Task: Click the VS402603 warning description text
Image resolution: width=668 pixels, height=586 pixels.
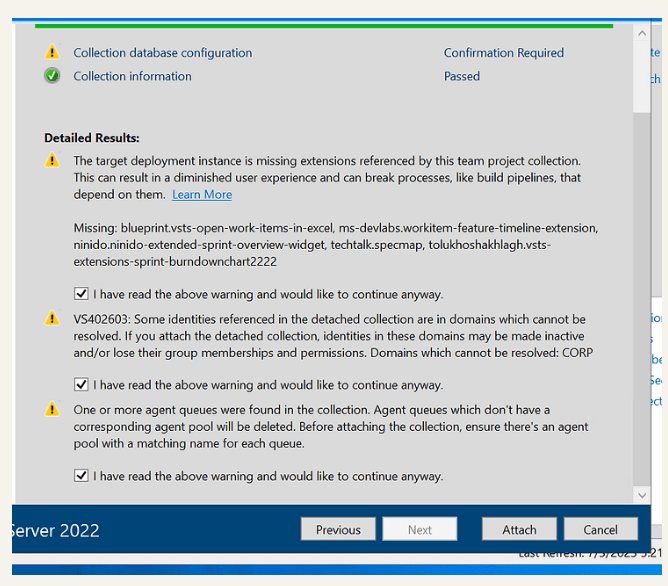Action: click(x=333, y=336)
